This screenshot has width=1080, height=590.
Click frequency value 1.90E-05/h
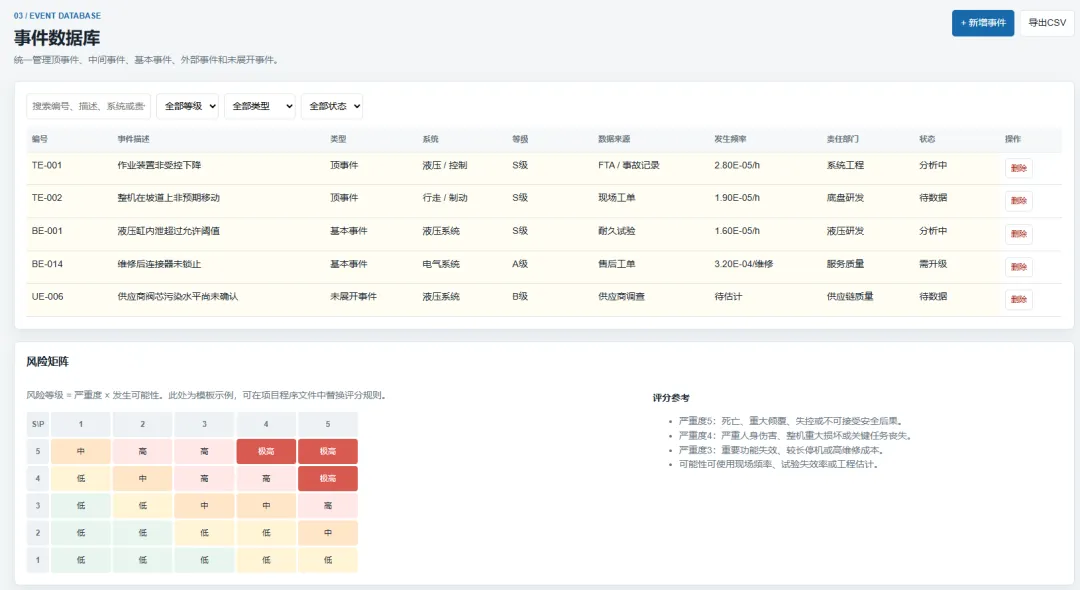pyautogui.click(x=737, y=198)
